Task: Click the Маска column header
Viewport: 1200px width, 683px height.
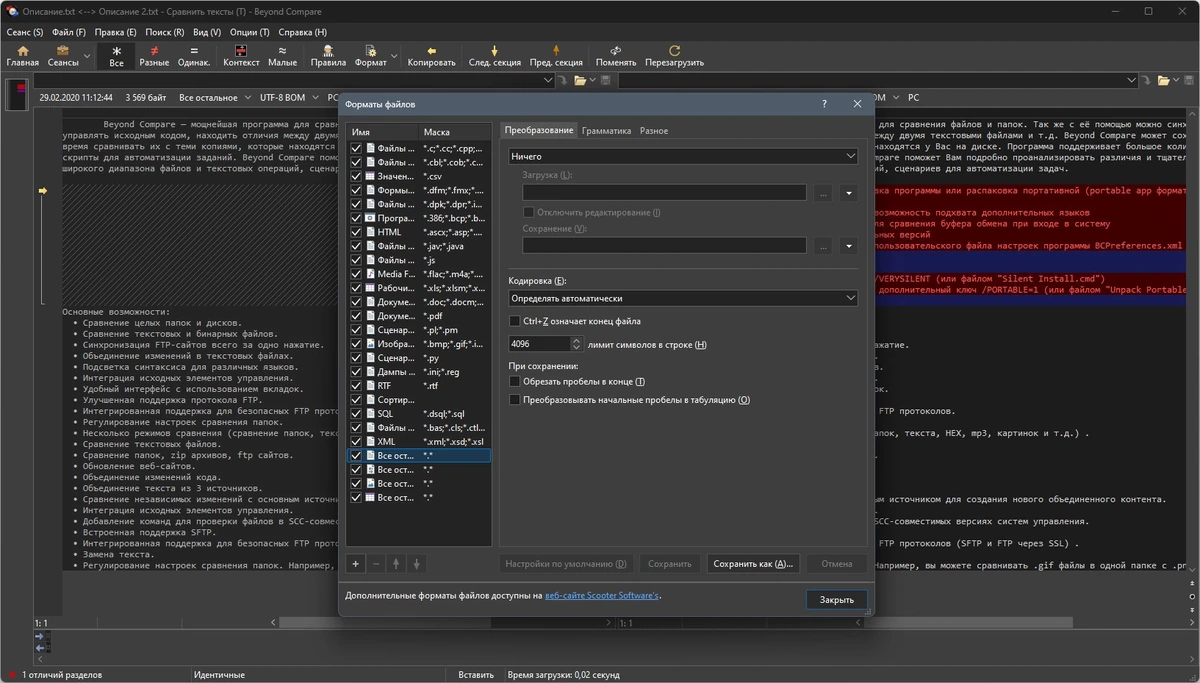Action: tap(455, 132)
